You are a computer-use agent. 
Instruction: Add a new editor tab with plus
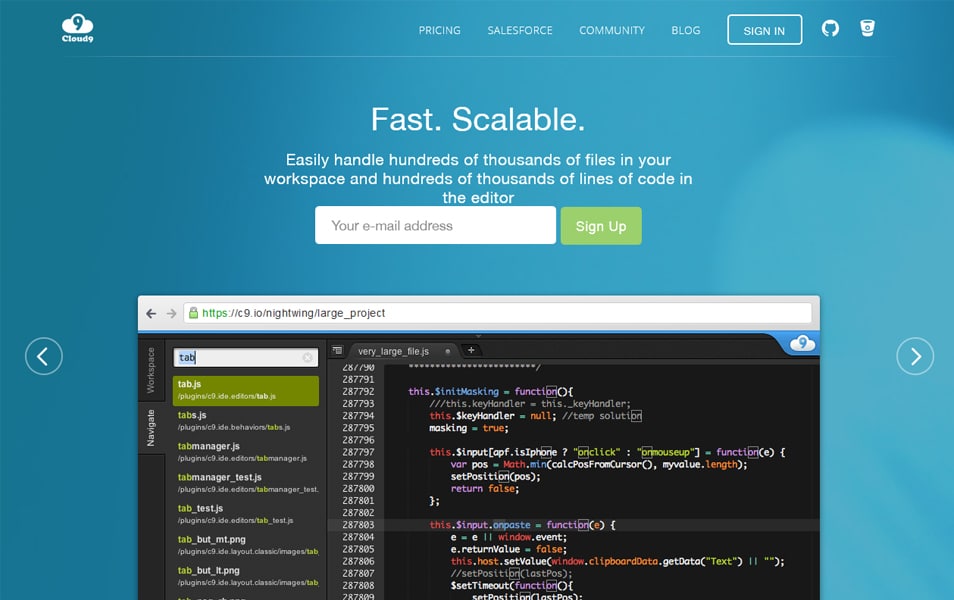pyautogui.click(x=471, y=350)
